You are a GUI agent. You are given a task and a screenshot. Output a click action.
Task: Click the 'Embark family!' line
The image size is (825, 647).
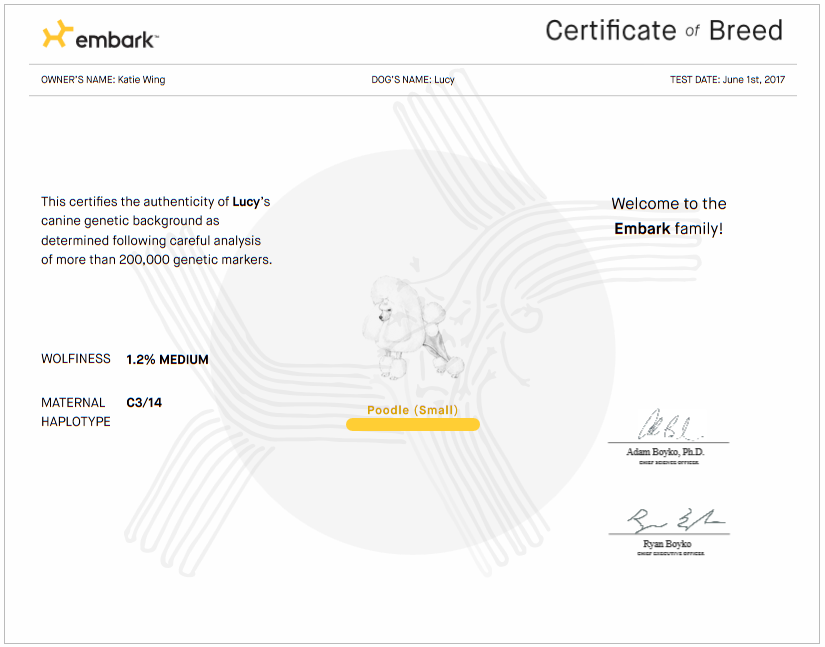pos(669,229)
